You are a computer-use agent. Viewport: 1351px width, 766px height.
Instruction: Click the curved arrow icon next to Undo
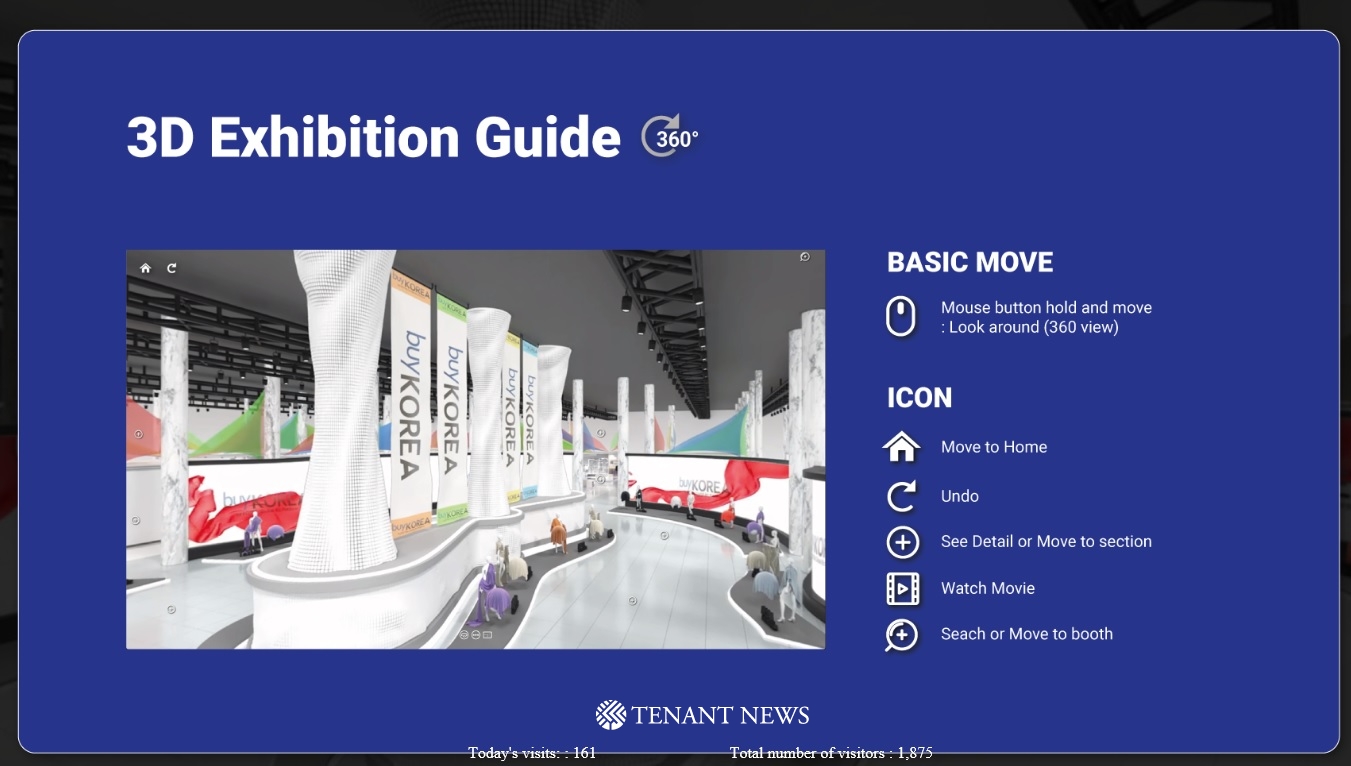click(x=902, y=496)
